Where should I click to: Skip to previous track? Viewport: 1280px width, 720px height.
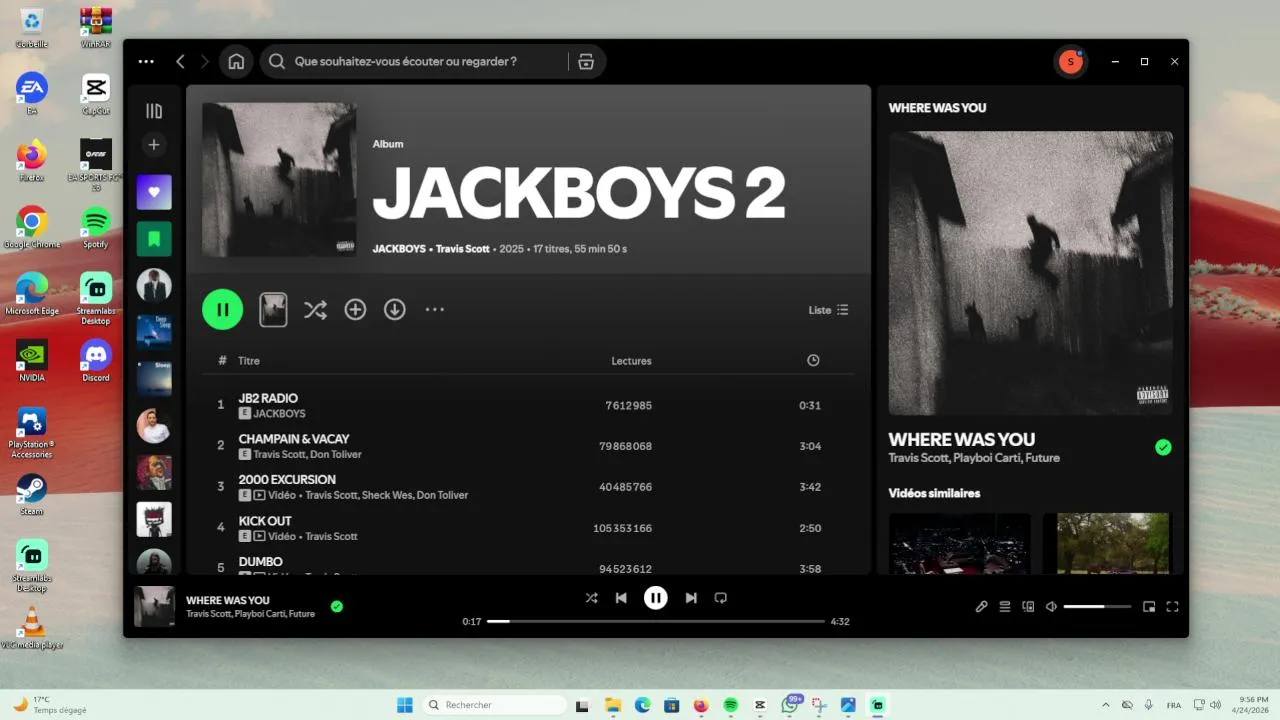pyautogui.click(x=621, y=598)
